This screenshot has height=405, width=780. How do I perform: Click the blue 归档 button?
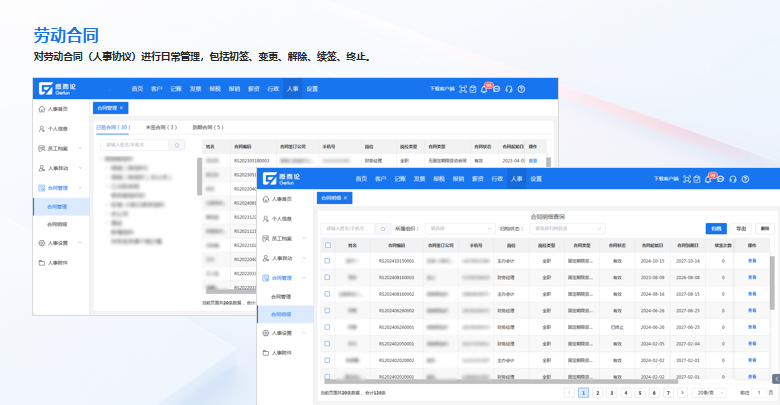pos(715,229)
